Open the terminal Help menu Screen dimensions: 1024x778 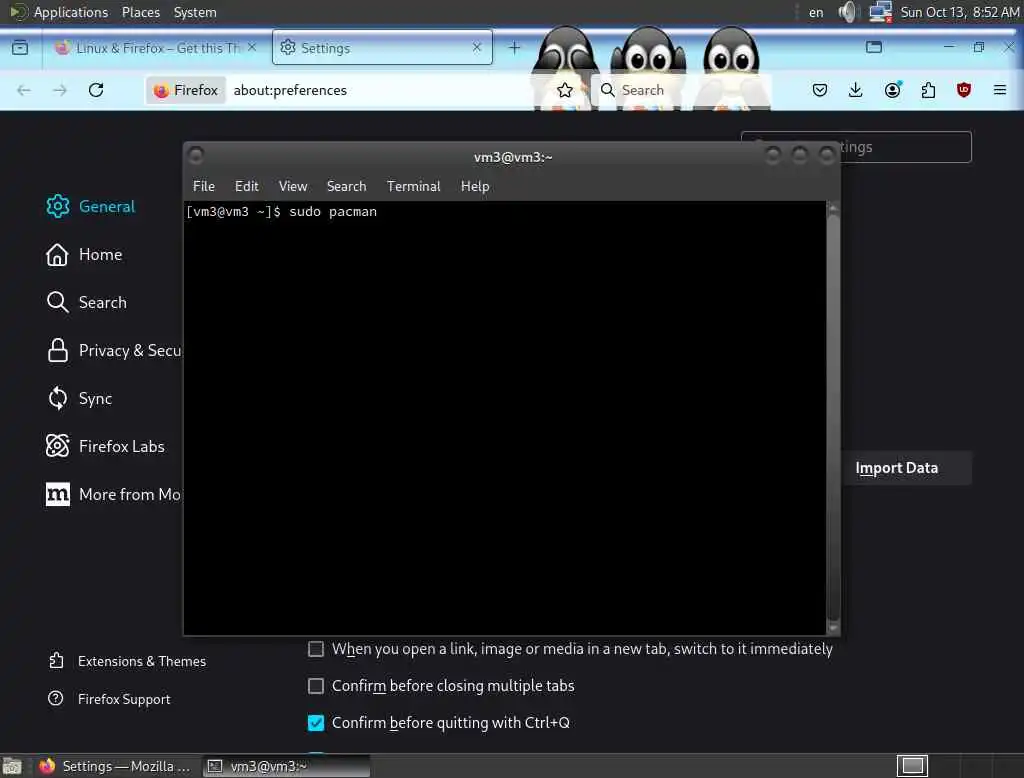(x=475, y=186)
